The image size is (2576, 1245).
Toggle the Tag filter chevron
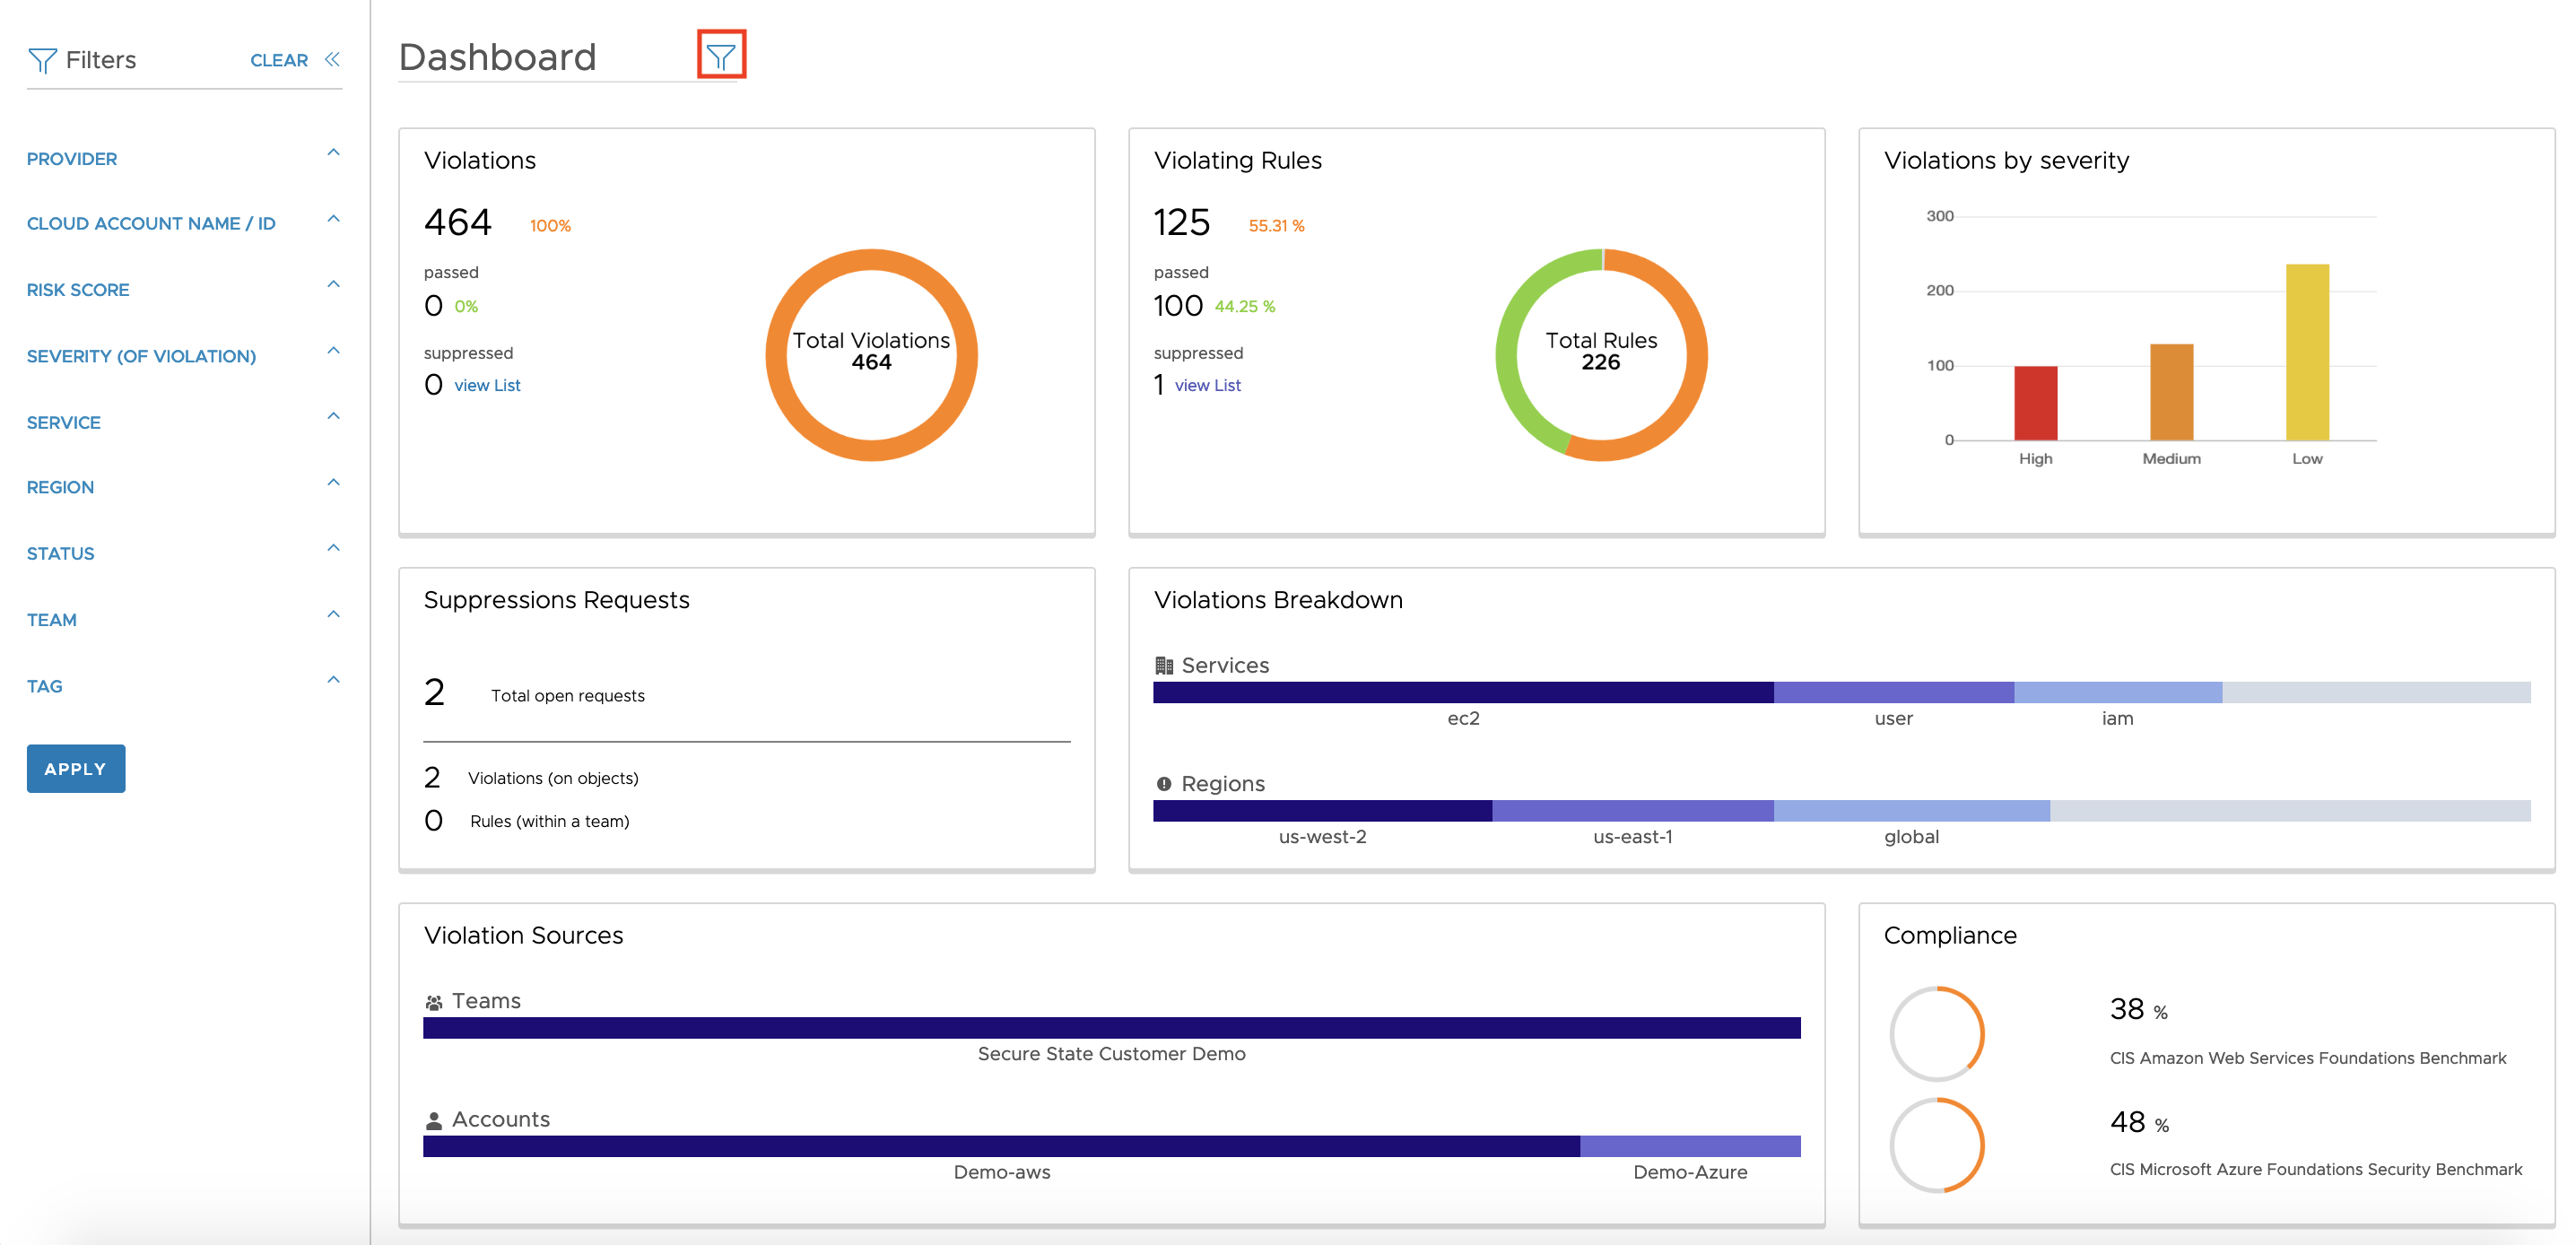pyautogui.click(x=333, y=681)
